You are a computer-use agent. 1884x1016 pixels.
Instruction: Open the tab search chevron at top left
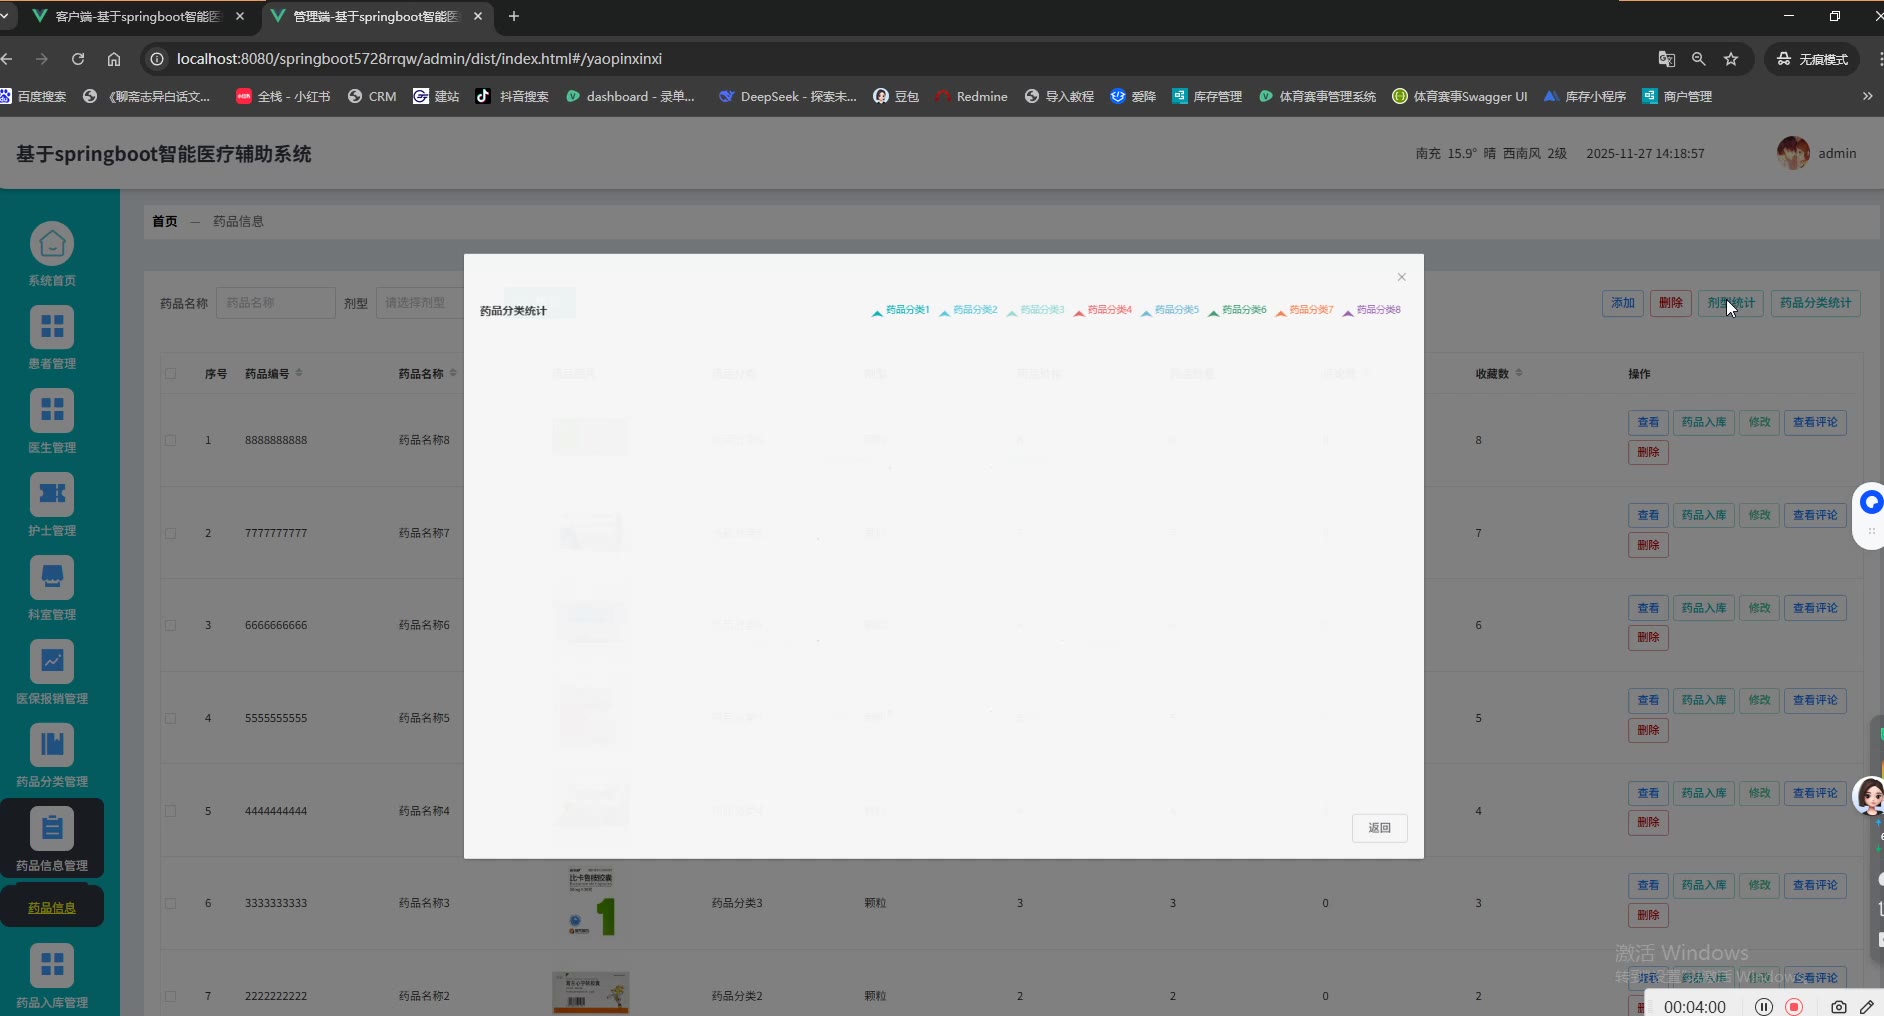(5, 16)
